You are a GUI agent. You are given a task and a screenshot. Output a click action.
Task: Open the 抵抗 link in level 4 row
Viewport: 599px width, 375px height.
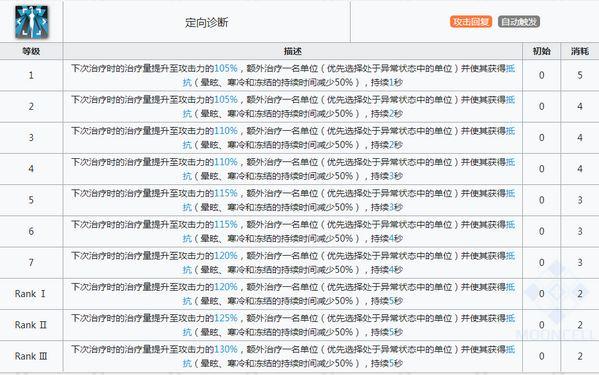(510, 162)
